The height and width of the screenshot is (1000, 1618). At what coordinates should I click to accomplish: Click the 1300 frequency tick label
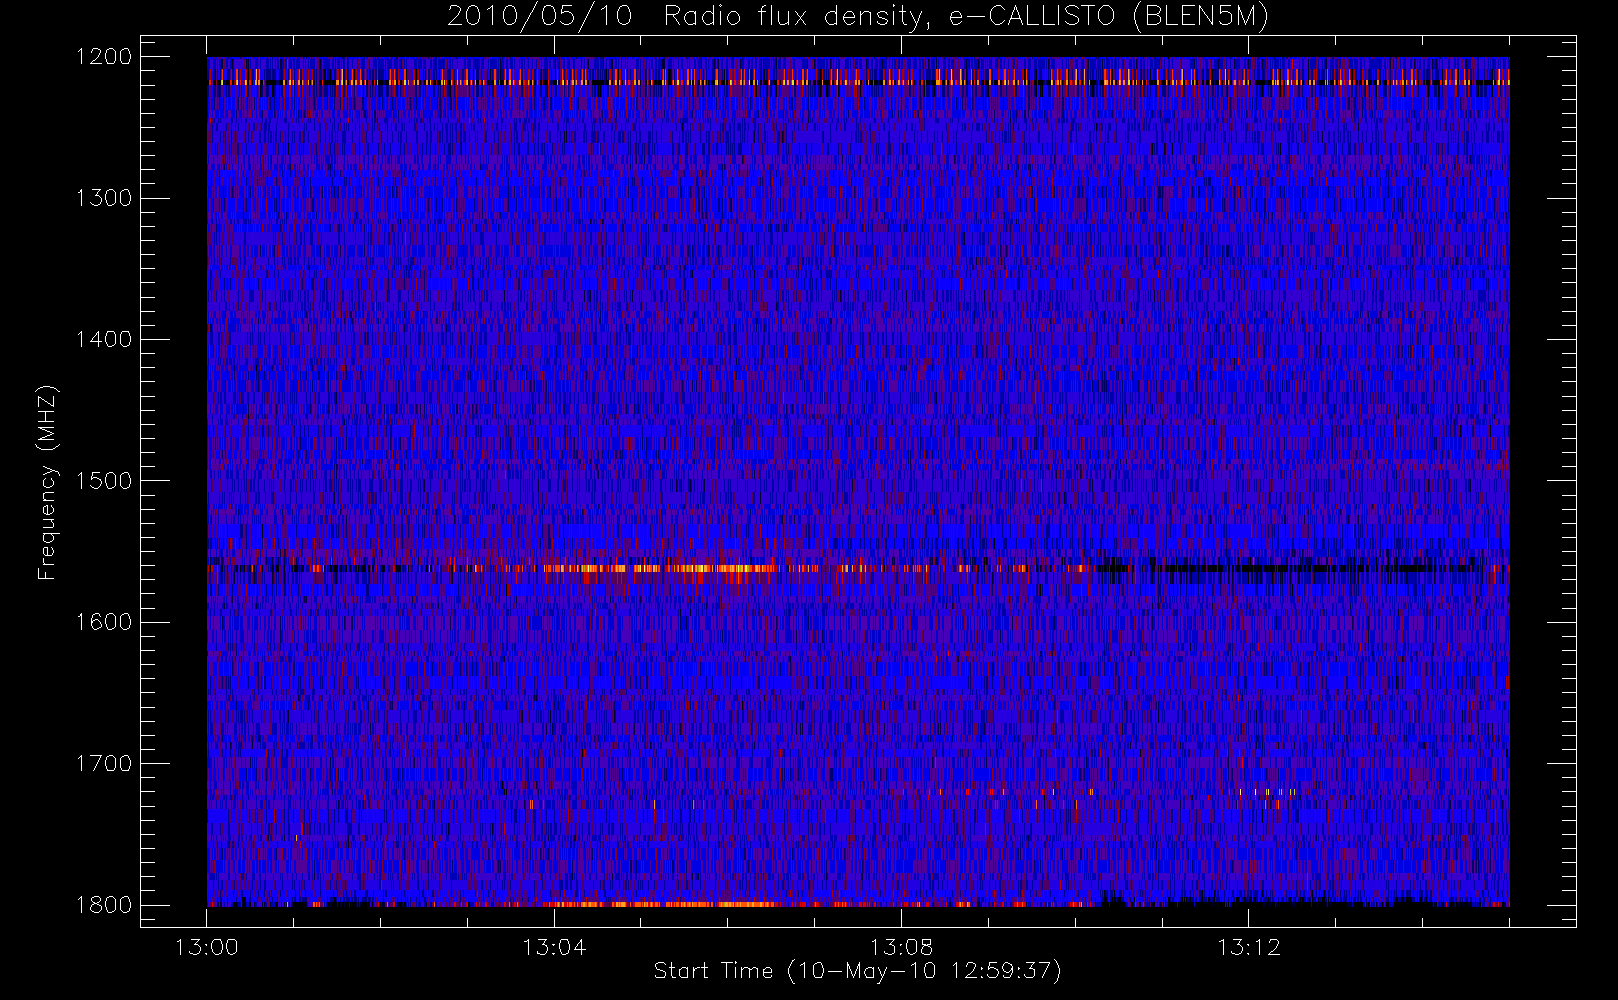coord(104,198)
